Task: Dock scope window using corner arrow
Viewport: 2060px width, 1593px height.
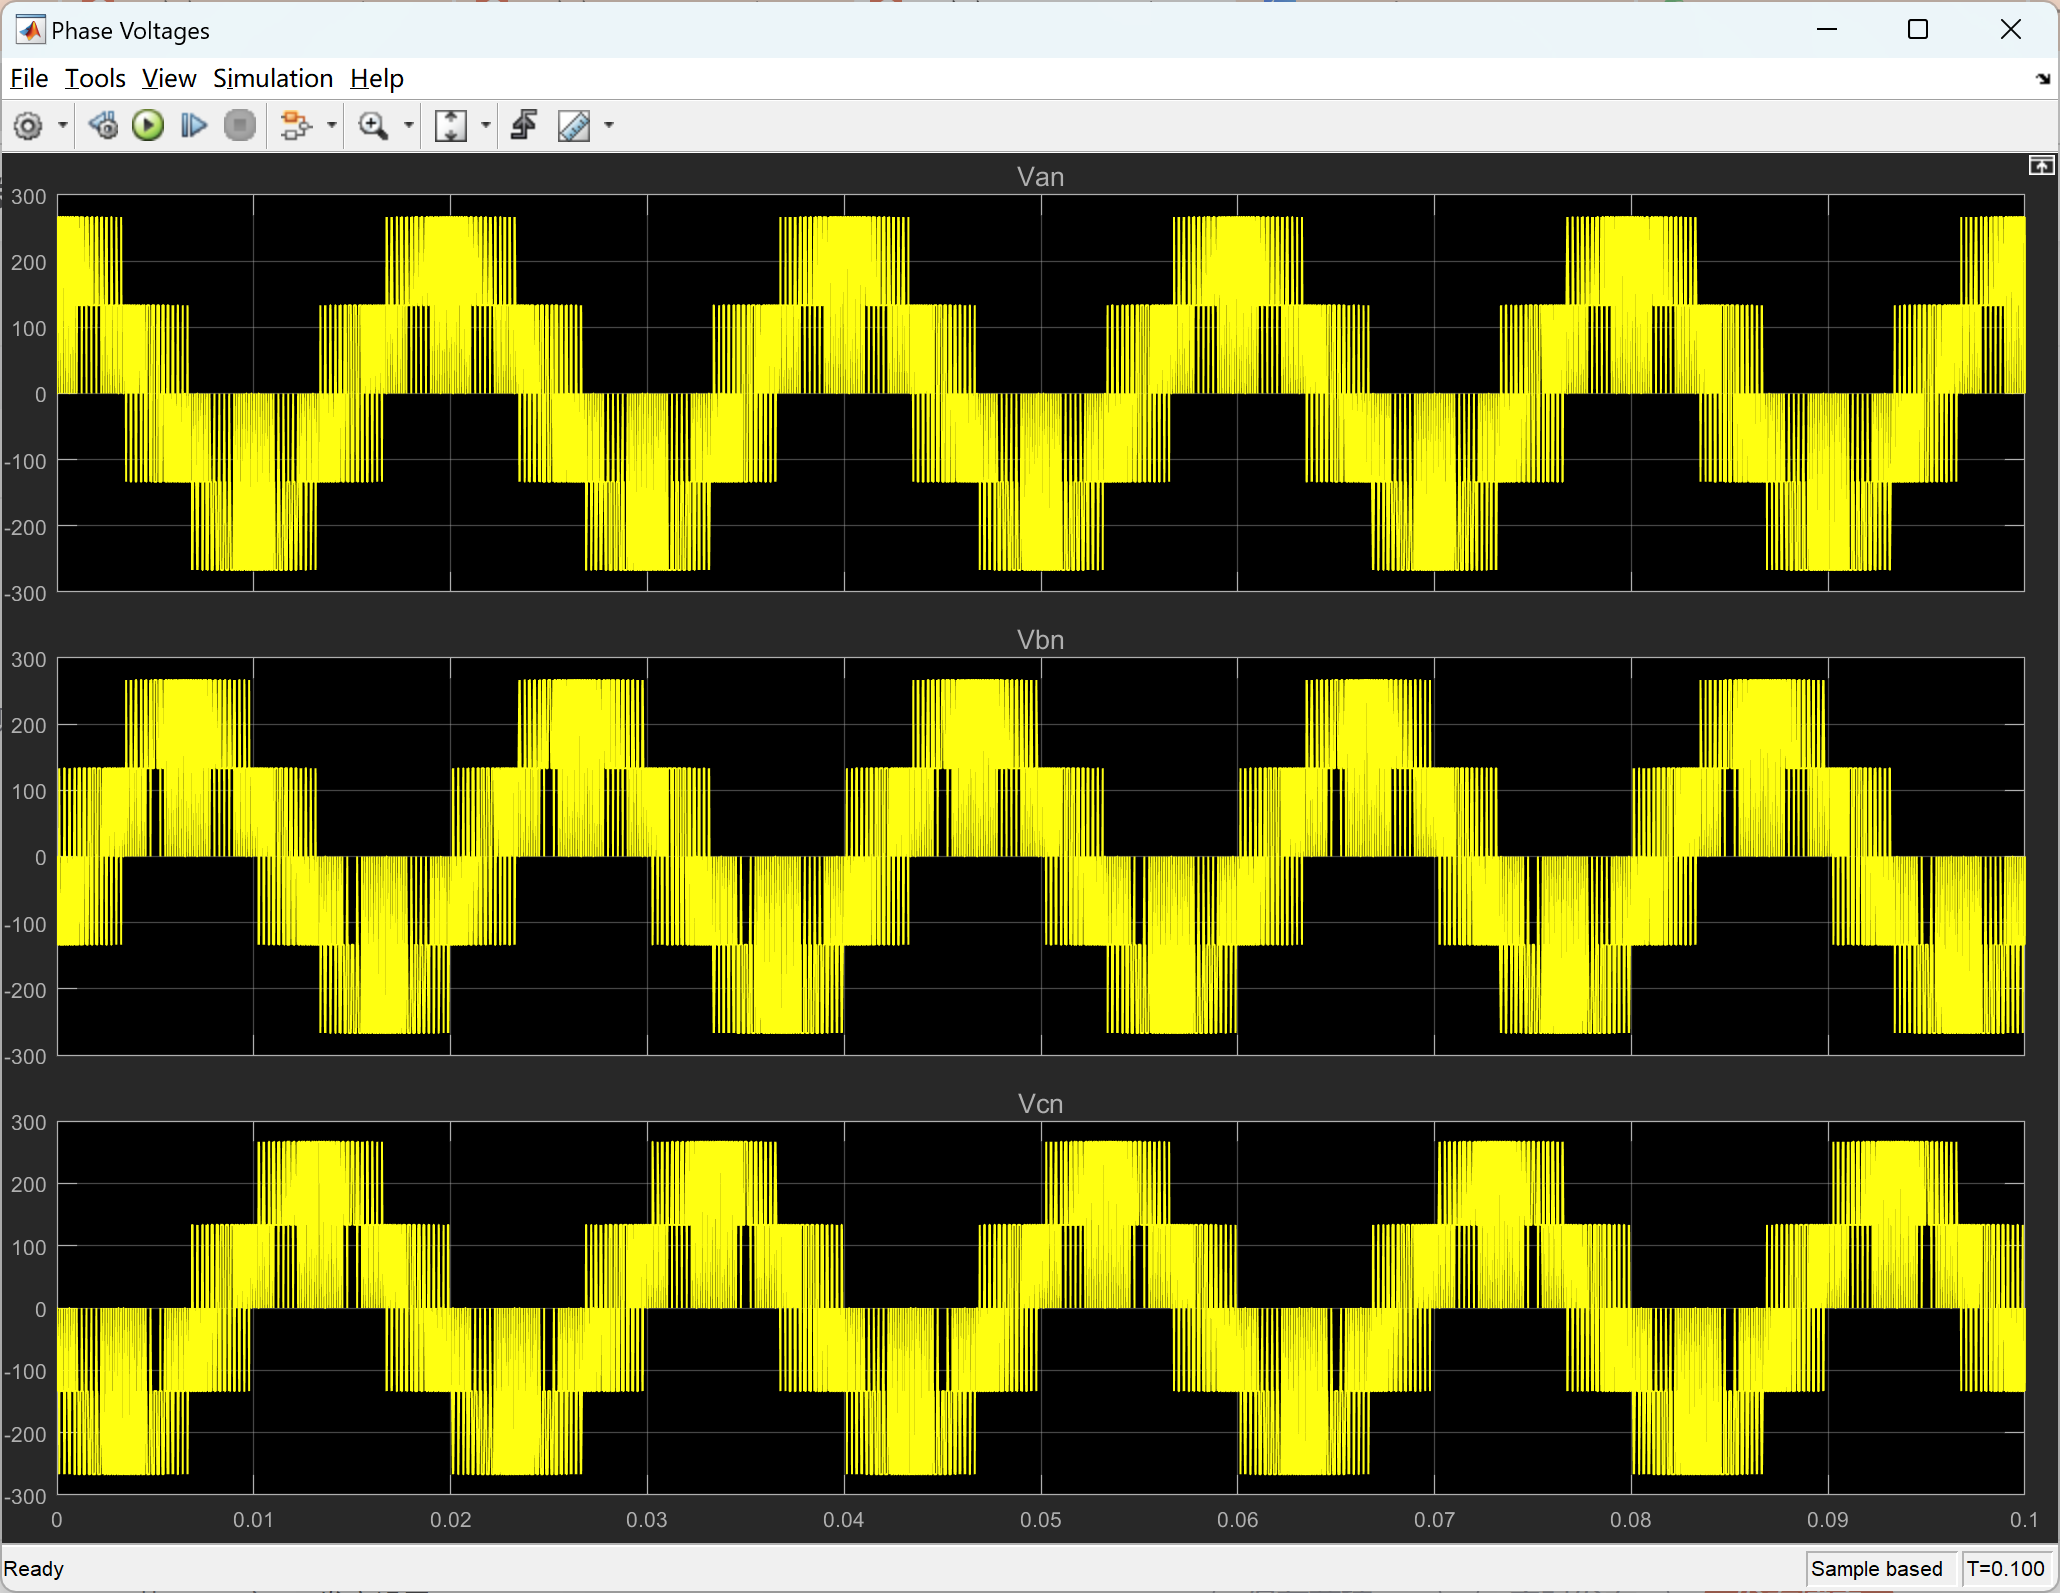Action: pos(2042,79)
